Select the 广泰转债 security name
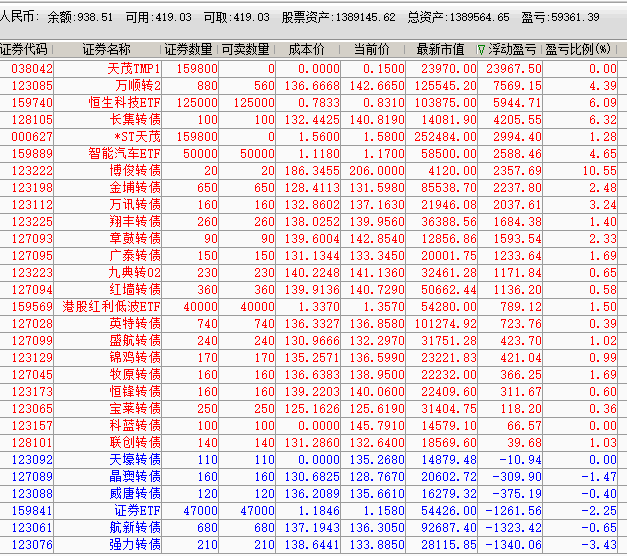 [x=135, y=256]
